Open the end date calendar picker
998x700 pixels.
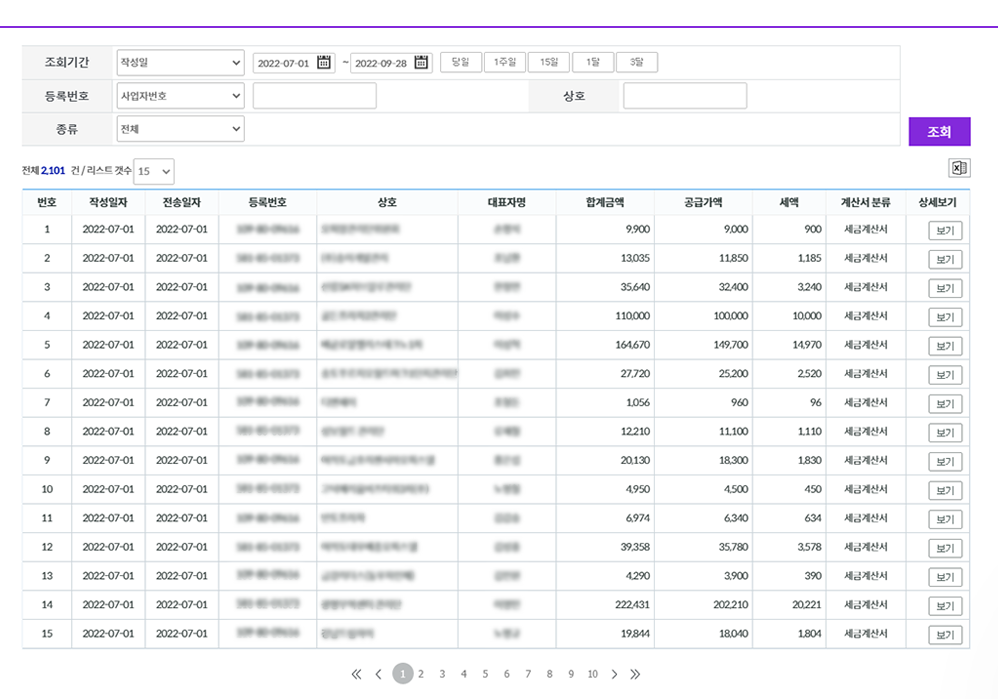421,62
